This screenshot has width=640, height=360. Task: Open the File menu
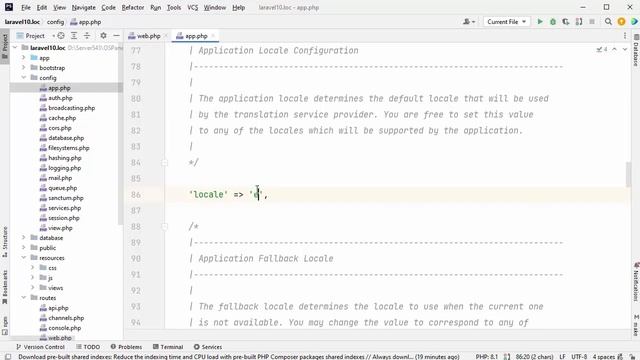26,7
